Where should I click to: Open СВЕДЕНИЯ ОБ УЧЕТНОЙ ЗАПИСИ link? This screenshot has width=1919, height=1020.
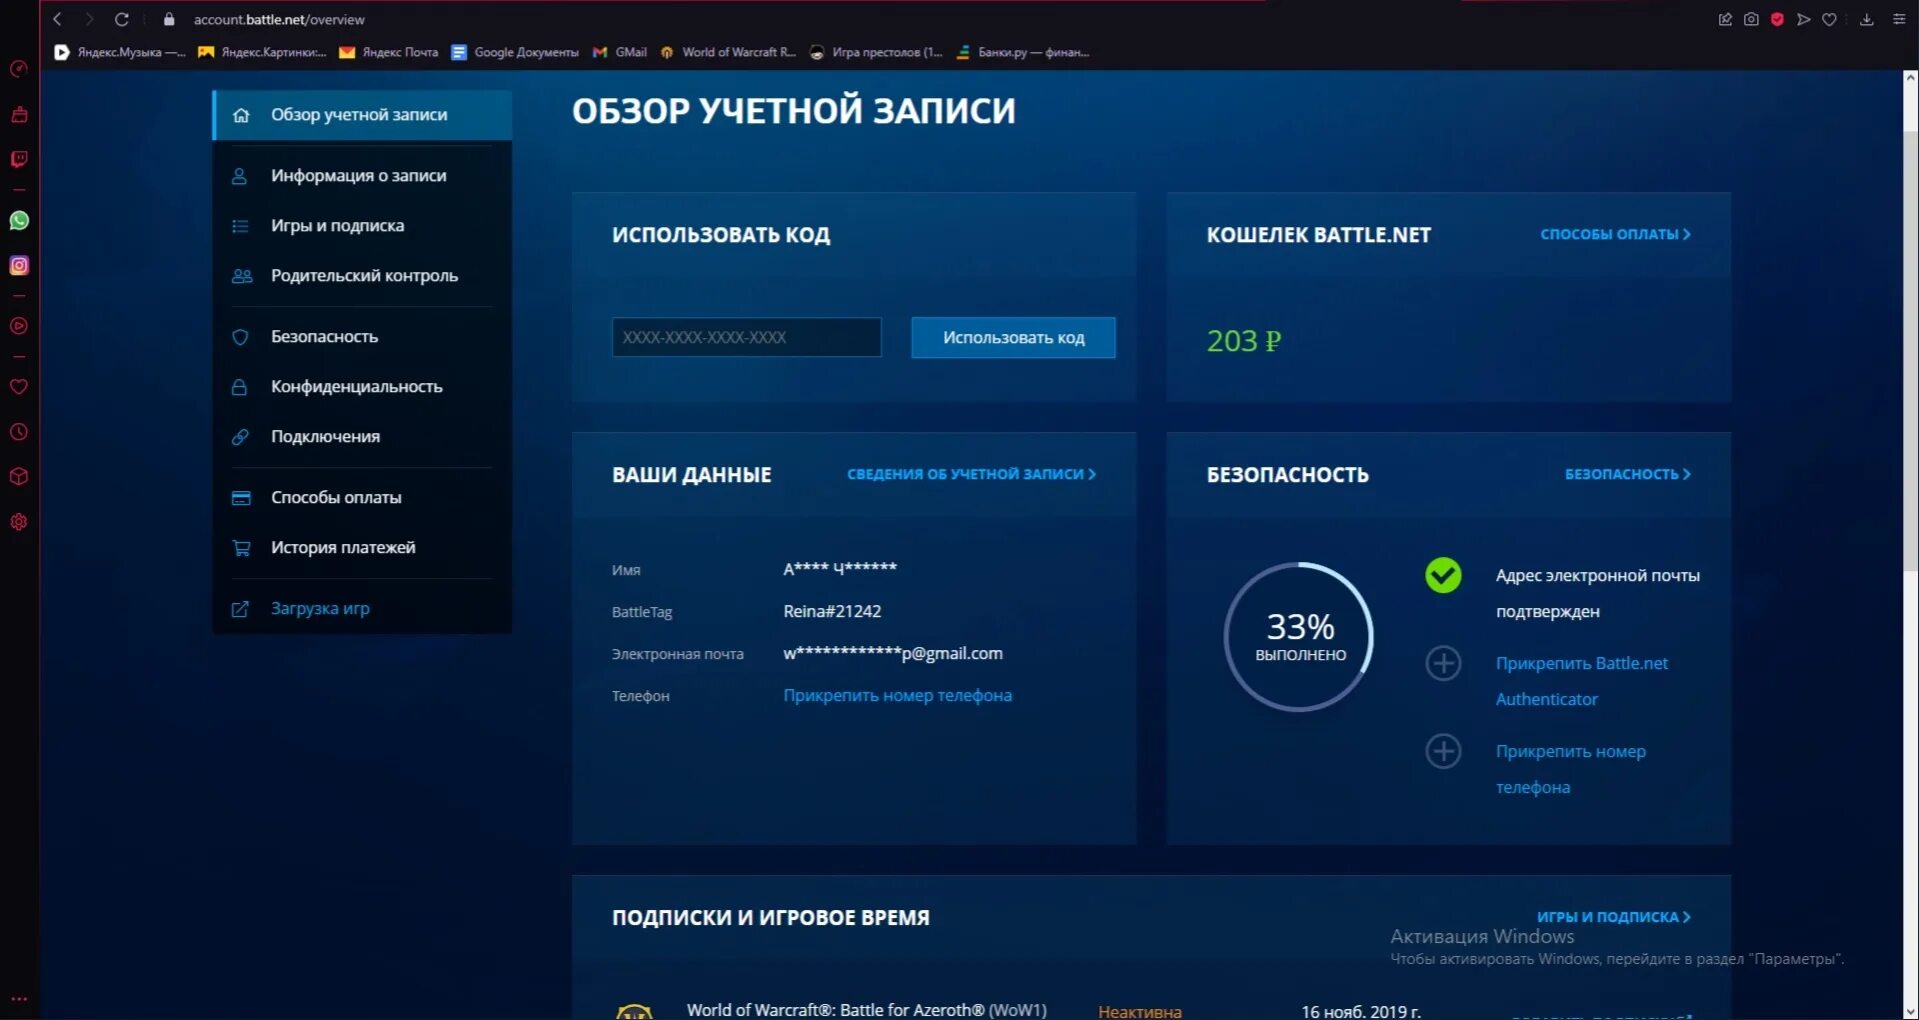click(971, 474)
